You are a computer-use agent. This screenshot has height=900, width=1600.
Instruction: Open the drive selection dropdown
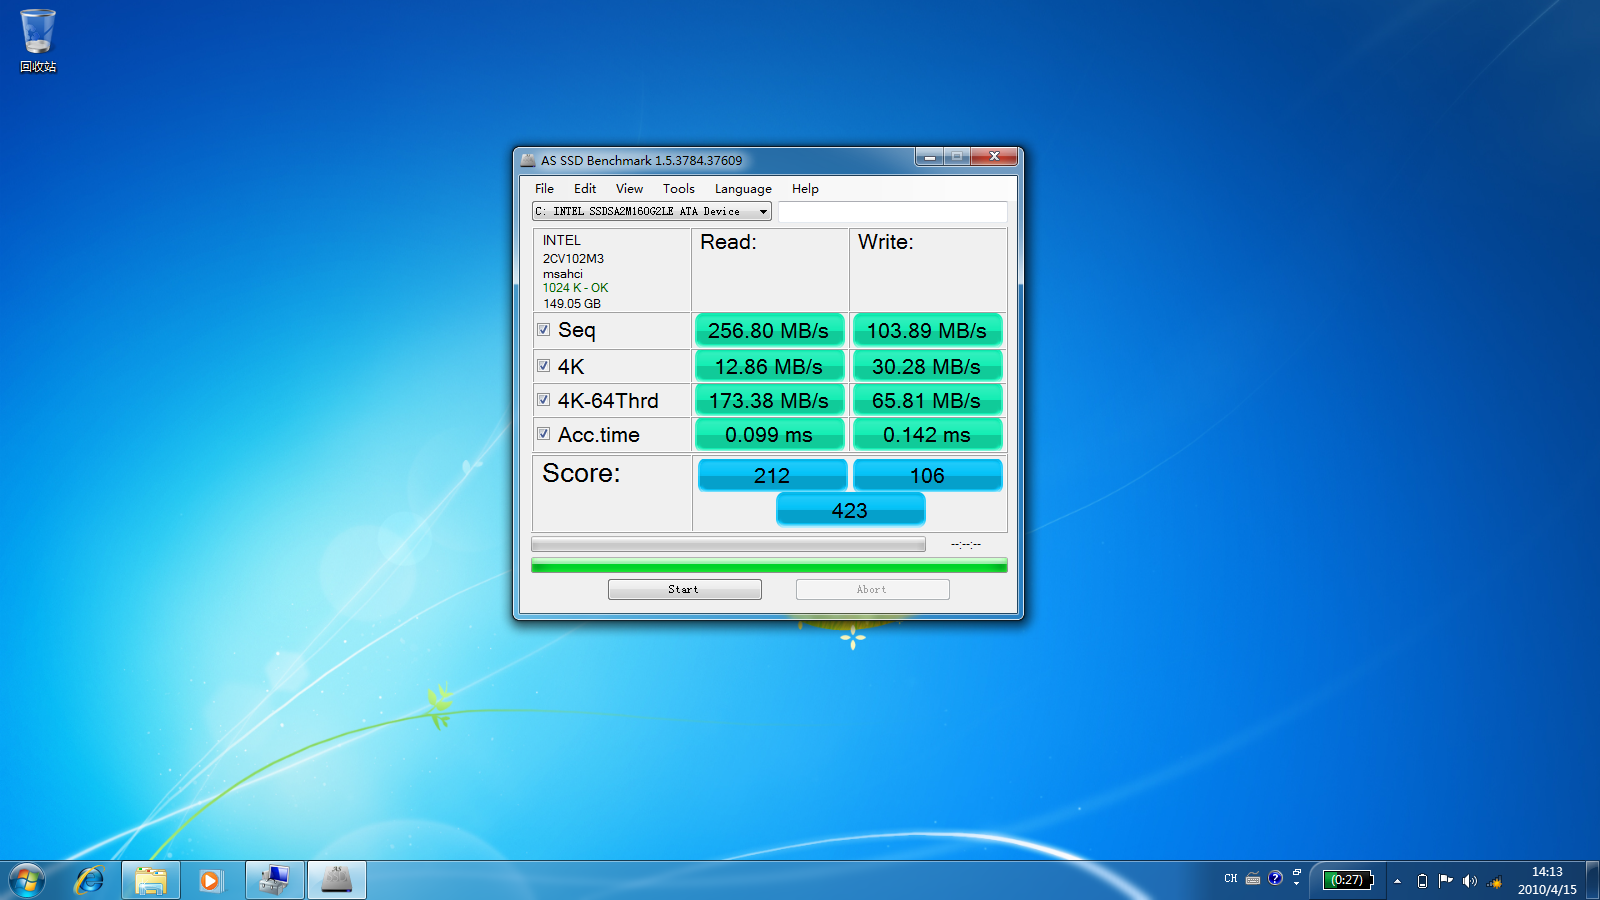[652, 211]
